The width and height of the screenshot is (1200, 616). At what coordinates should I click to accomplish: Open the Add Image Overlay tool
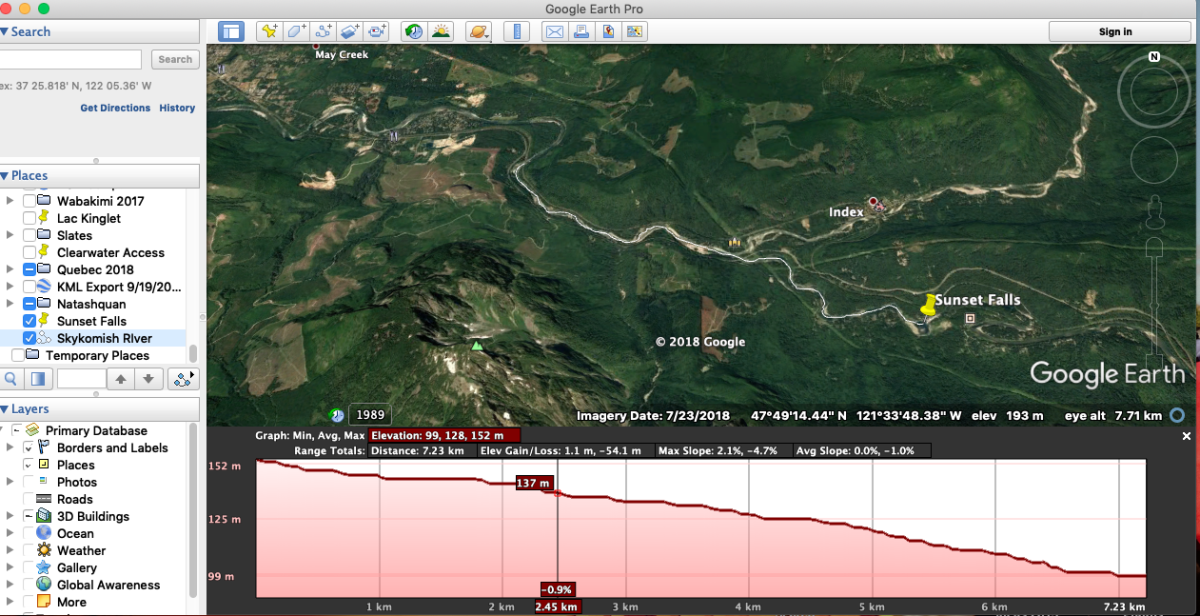tap(349, 31)
